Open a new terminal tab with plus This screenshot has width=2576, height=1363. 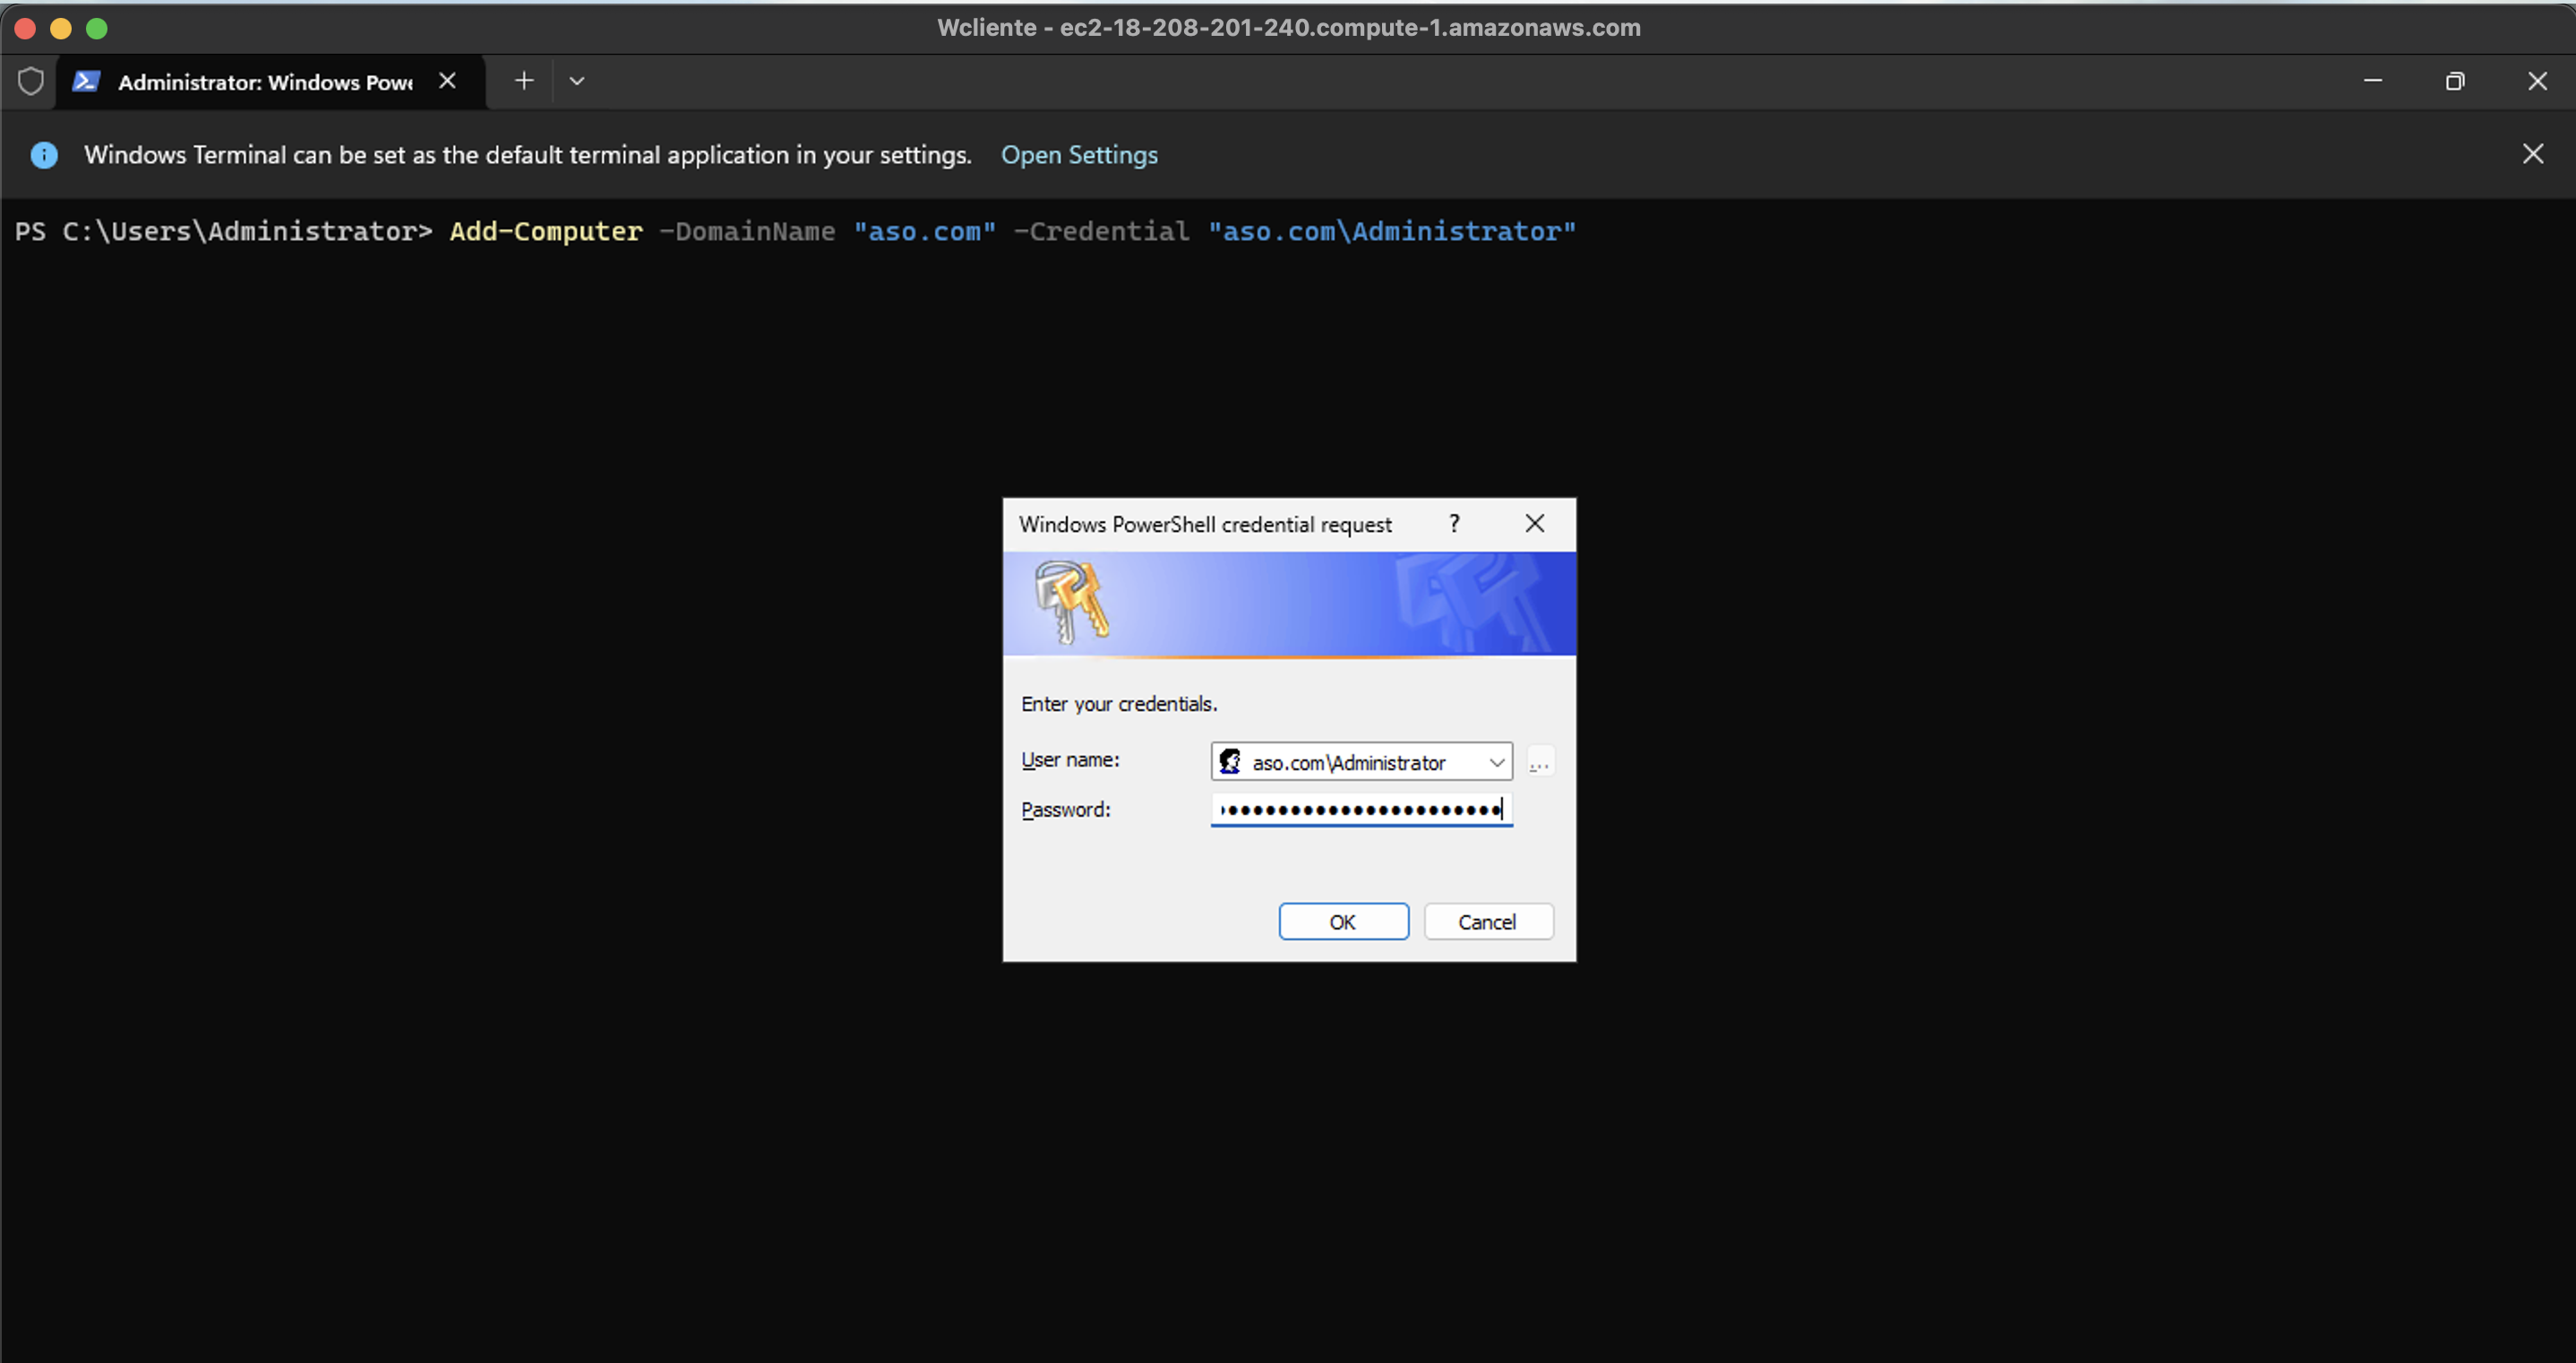pos(523,81)
